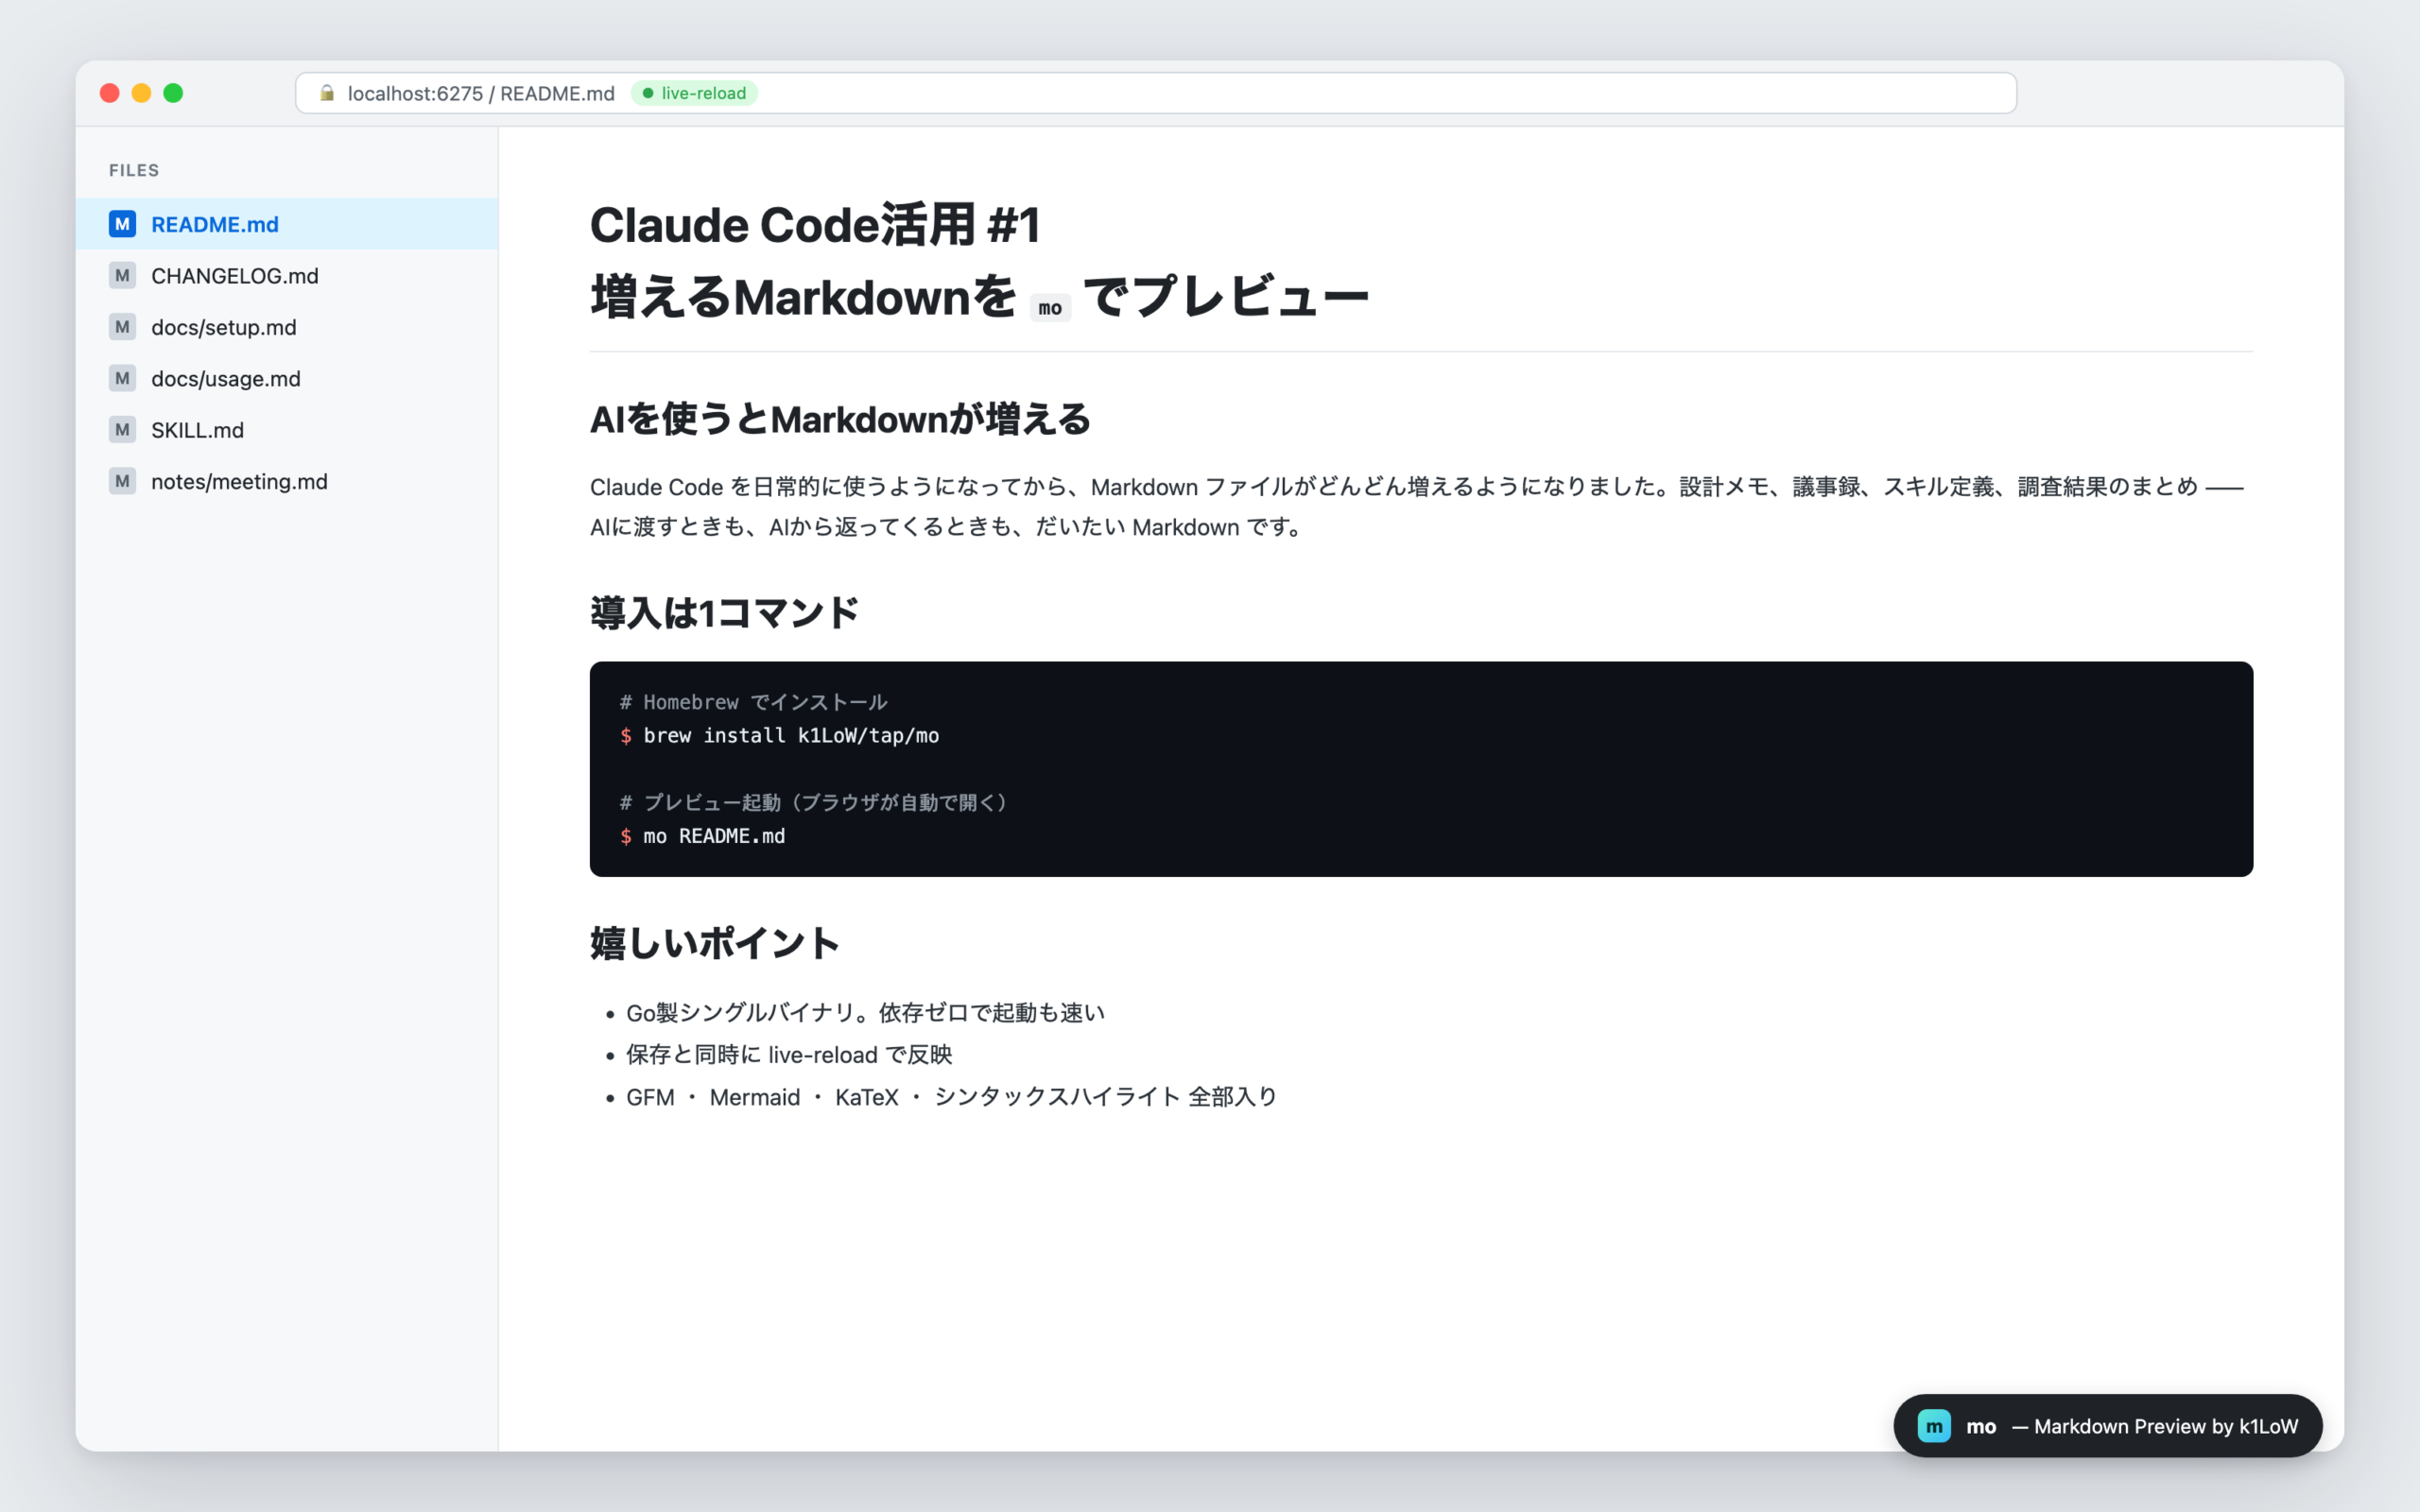The image size is (2420, 1512).
Task: Click the brew install k1LoW/tap/mo command line
Action: 780,735
